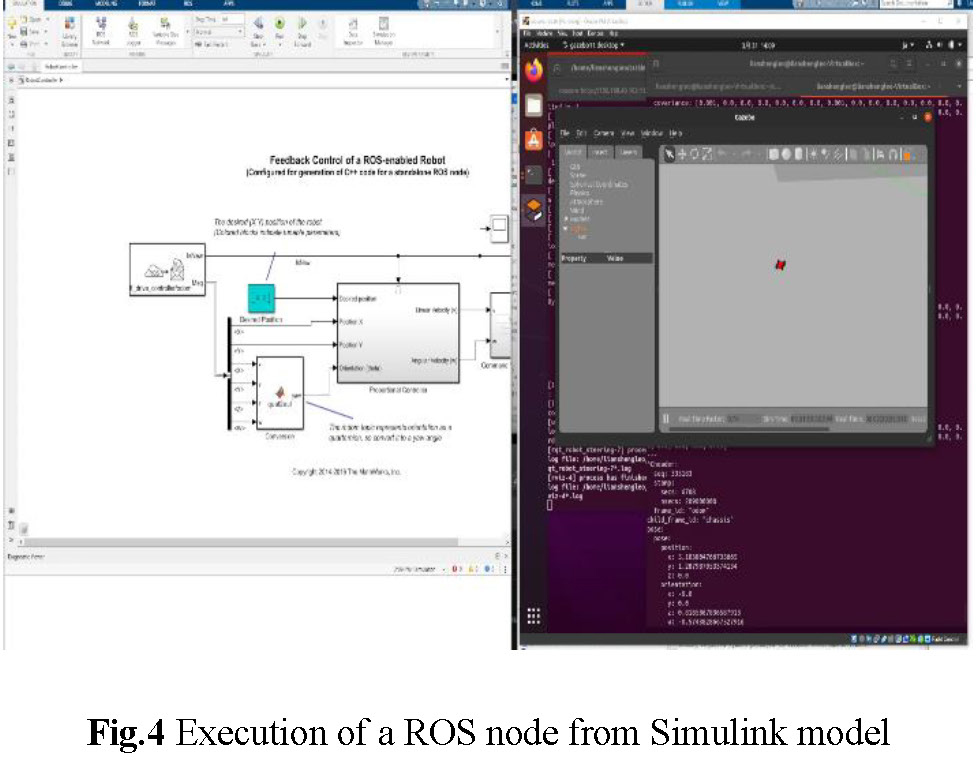Screen dimensions: 976x760
Task: Open the Data Inspector in Simulink
Action: tap(353, 29)
